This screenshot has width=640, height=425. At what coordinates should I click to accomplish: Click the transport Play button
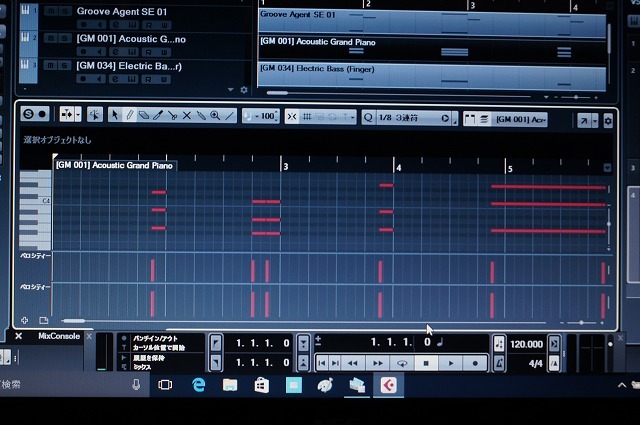tap(451, 363)
